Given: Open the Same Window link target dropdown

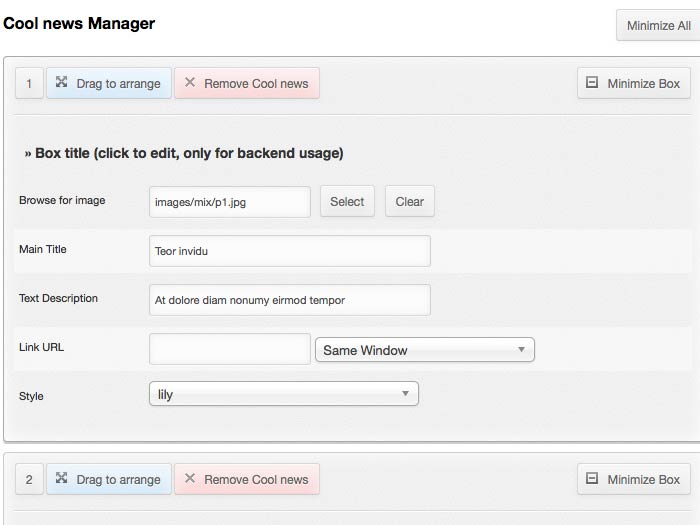Looking at the screenshot, I should (x=424, y=350).
